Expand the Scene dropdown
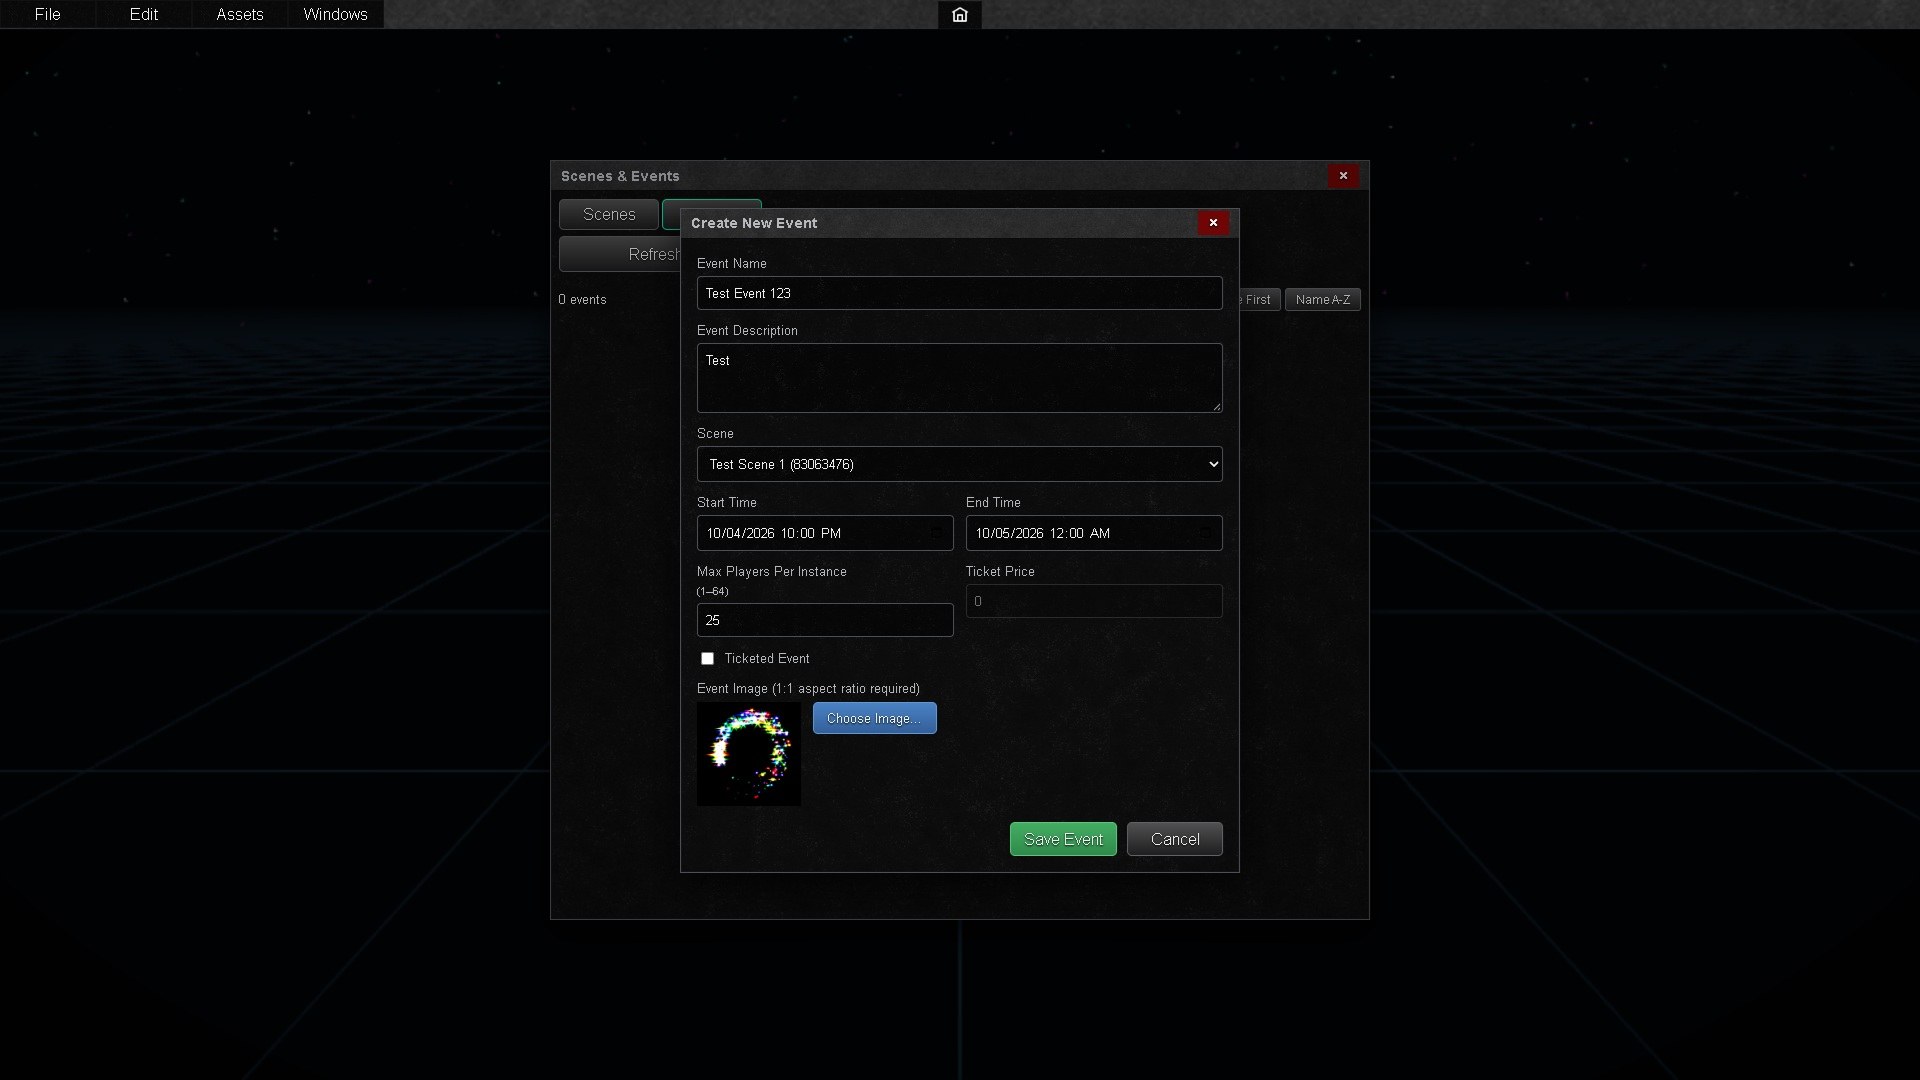 (x=959, y=464)
